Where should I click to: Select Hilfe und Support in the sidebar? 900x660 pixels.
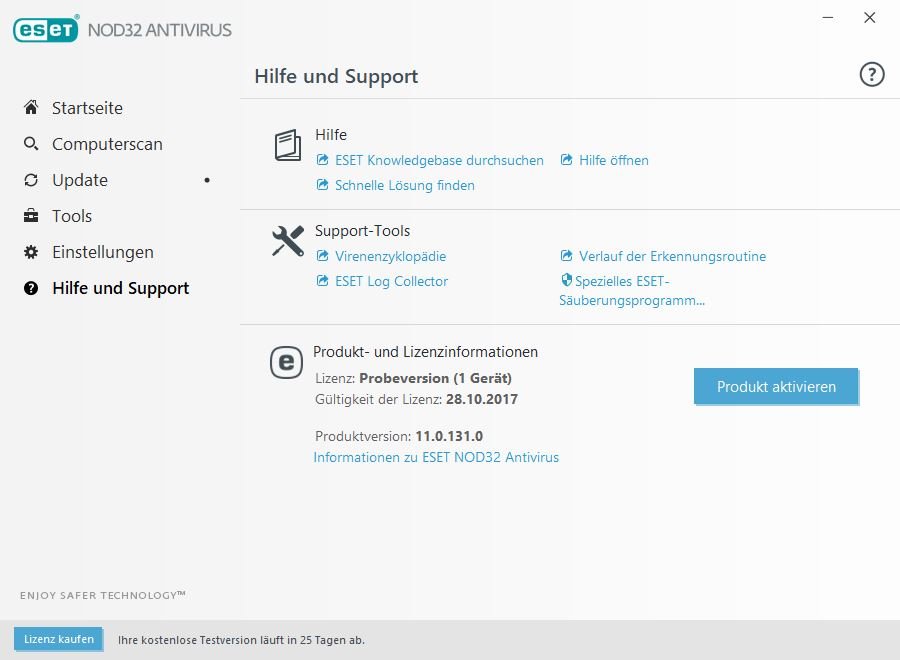click(x=121, y=288)
